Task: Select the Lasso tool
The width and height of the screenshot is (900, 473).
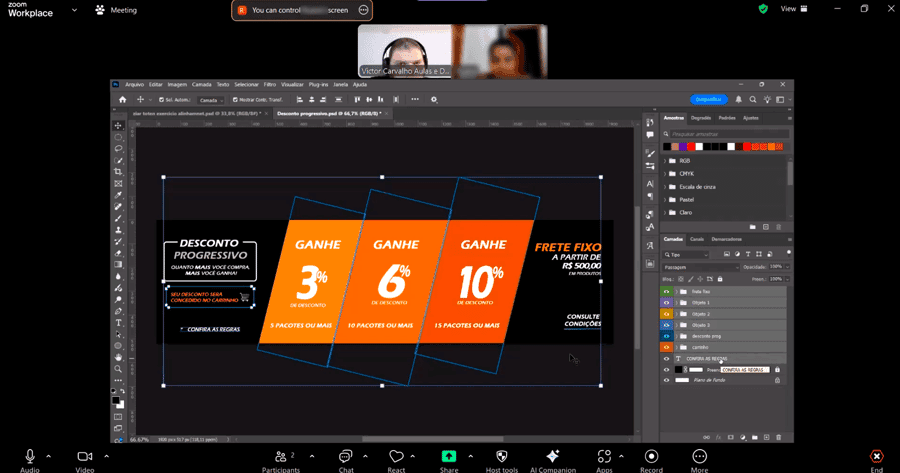Action: [118, 149]
